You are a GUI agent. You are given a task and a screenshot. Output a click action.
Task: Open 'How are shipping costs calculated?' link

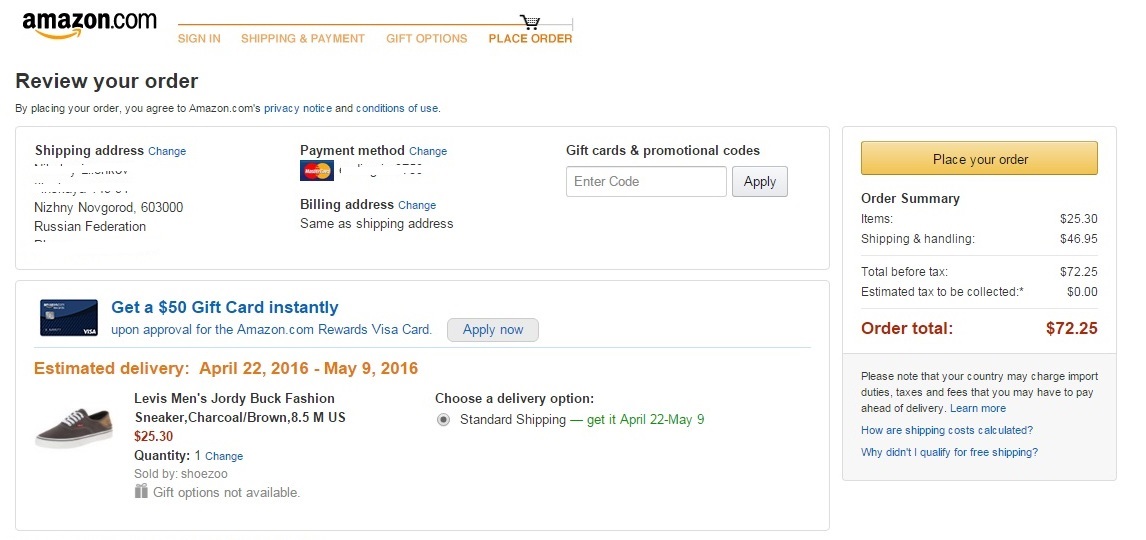point(946,430)
